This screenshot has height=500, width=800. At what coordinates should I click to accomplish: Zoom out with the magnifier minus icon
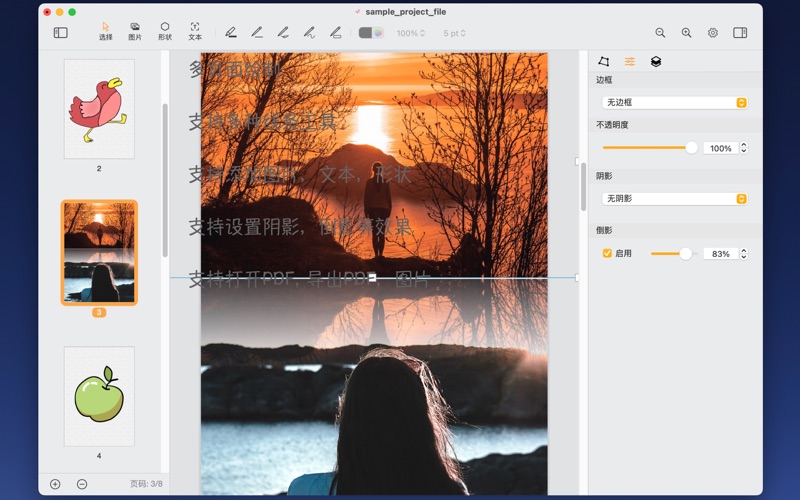pos(660,33)
